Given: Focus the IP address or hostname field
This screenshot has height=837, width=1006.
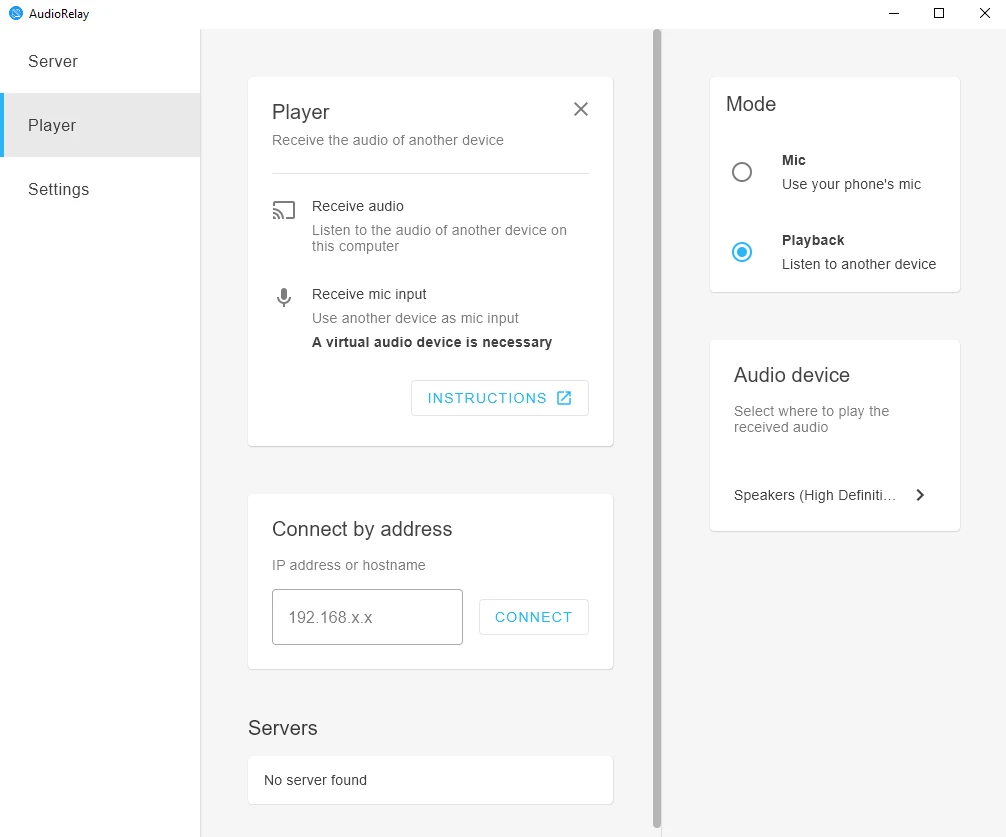Looking at the screenshot, I should [367, 617].
